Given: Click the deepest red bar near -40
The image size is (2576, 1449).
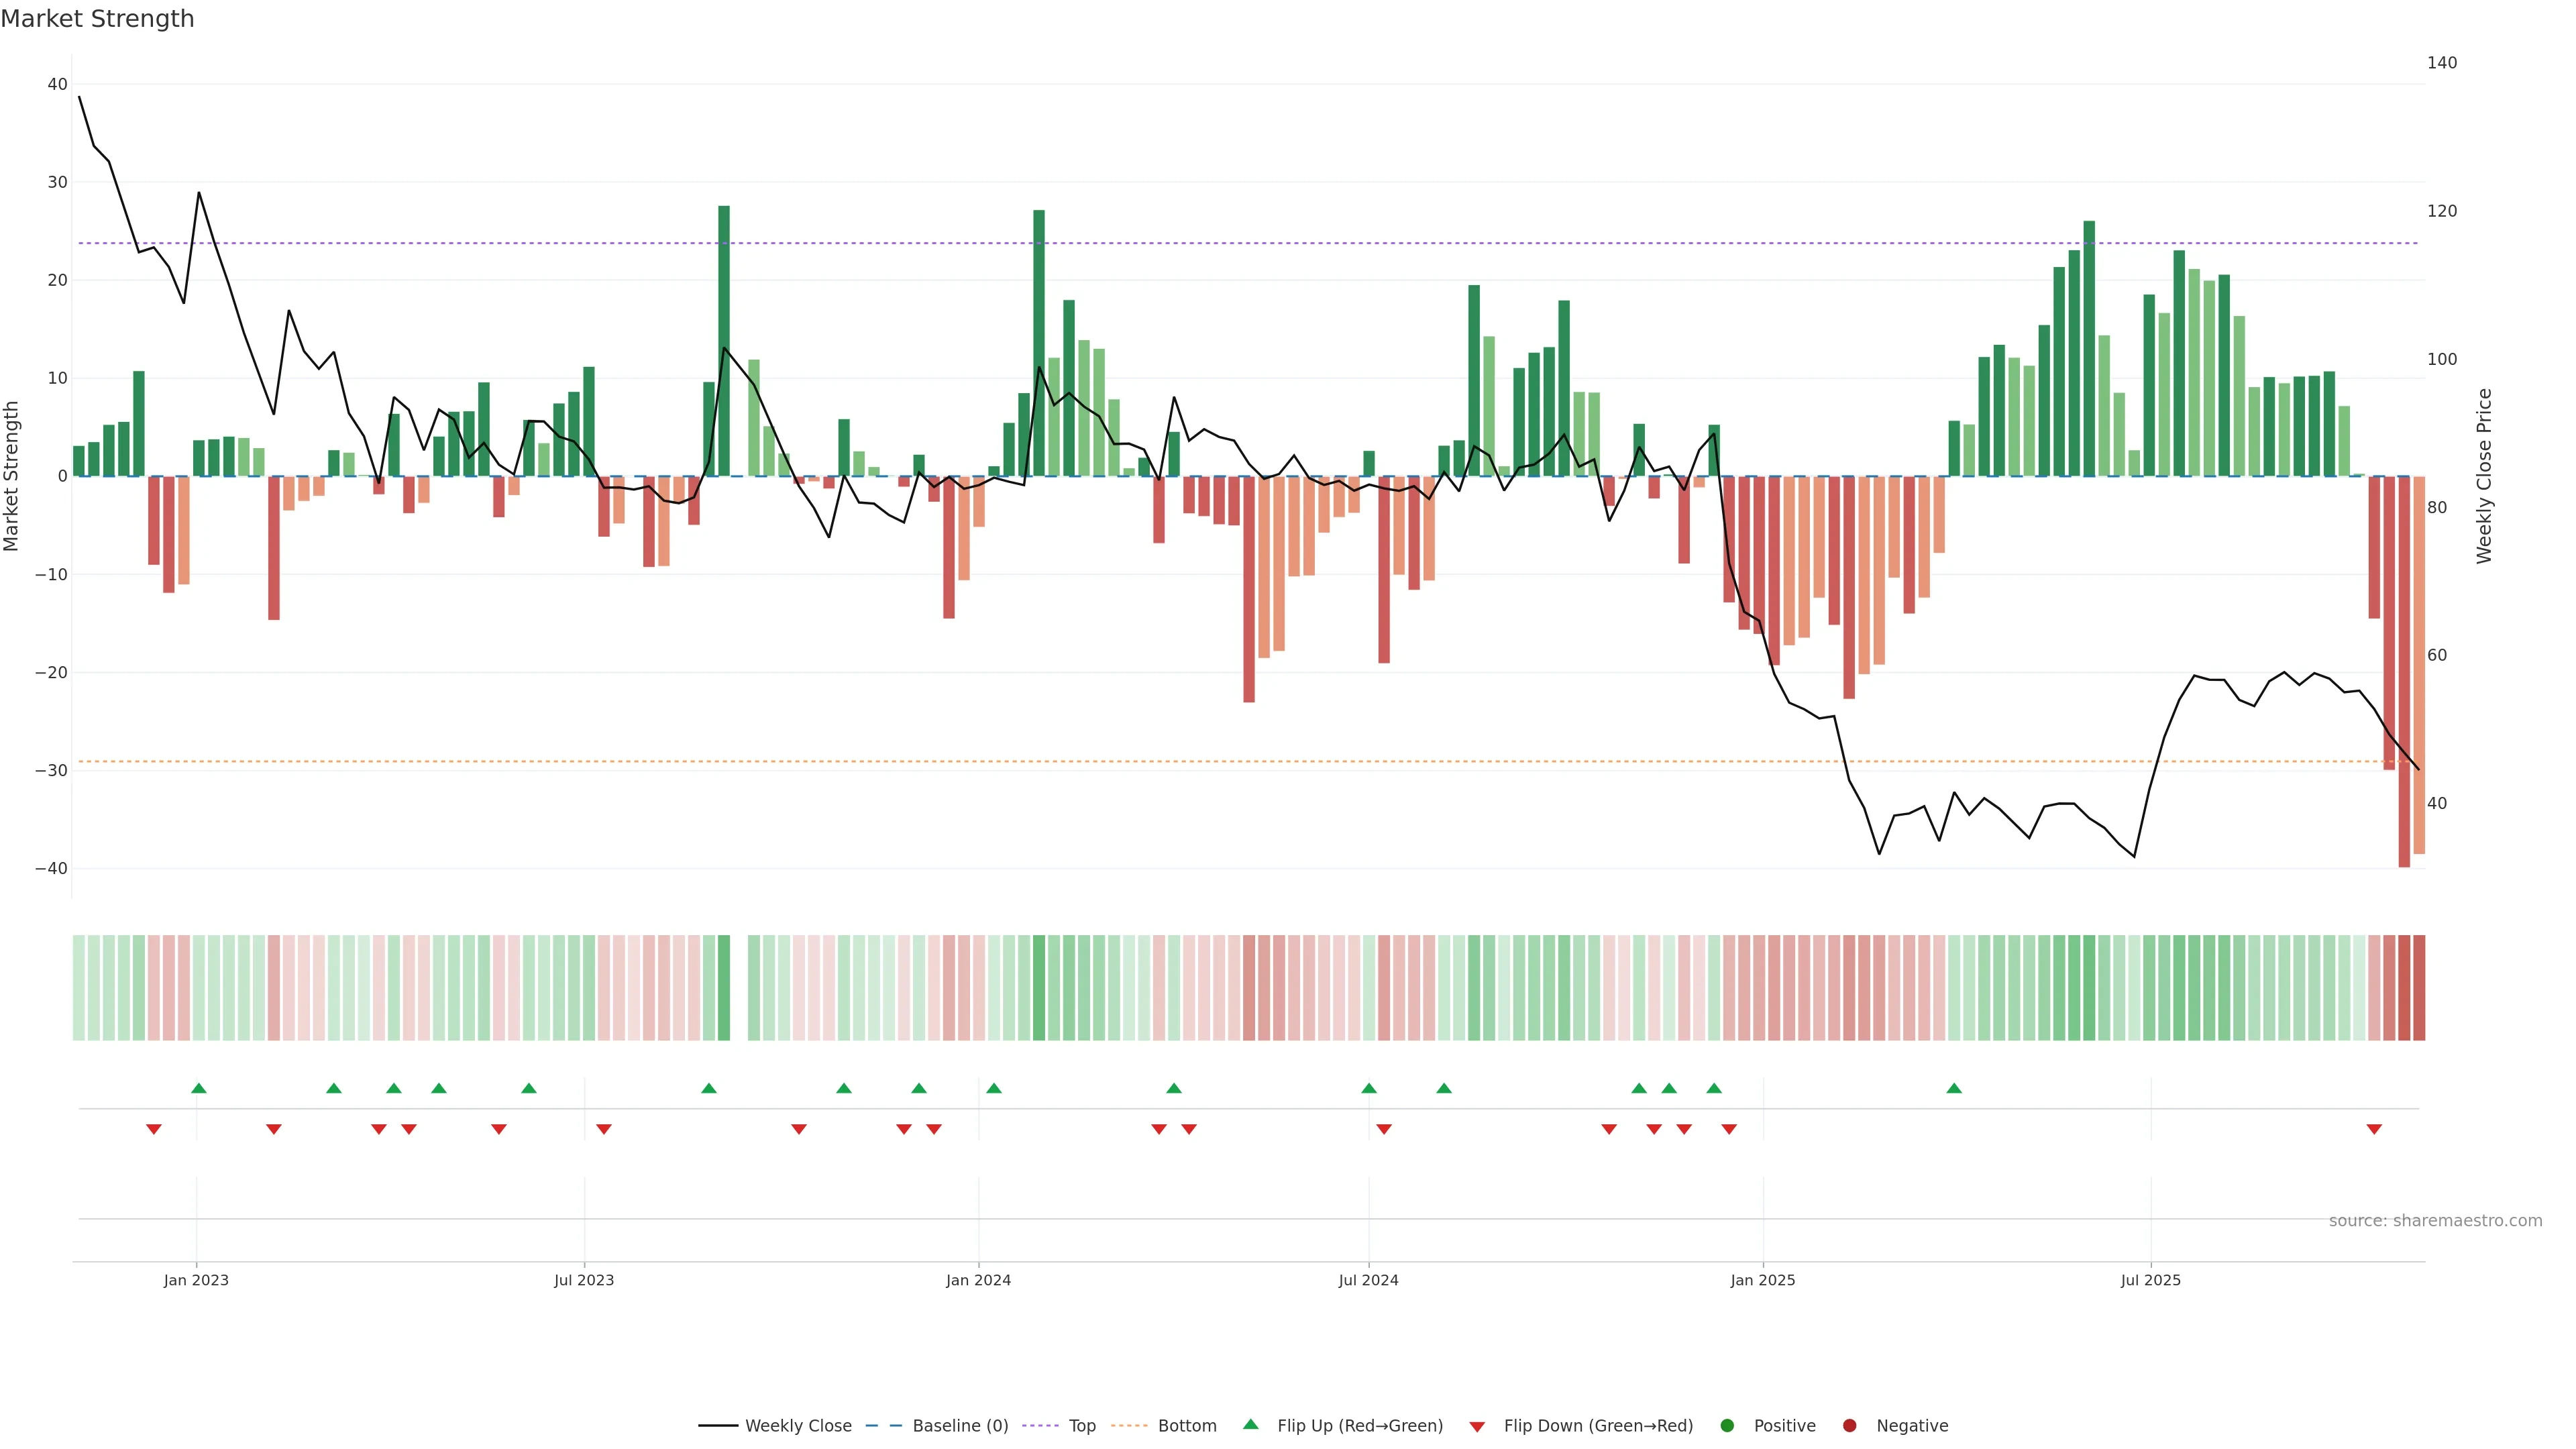Looking at the screenshot, I should pyautogui.click(x=2404, y=670).
